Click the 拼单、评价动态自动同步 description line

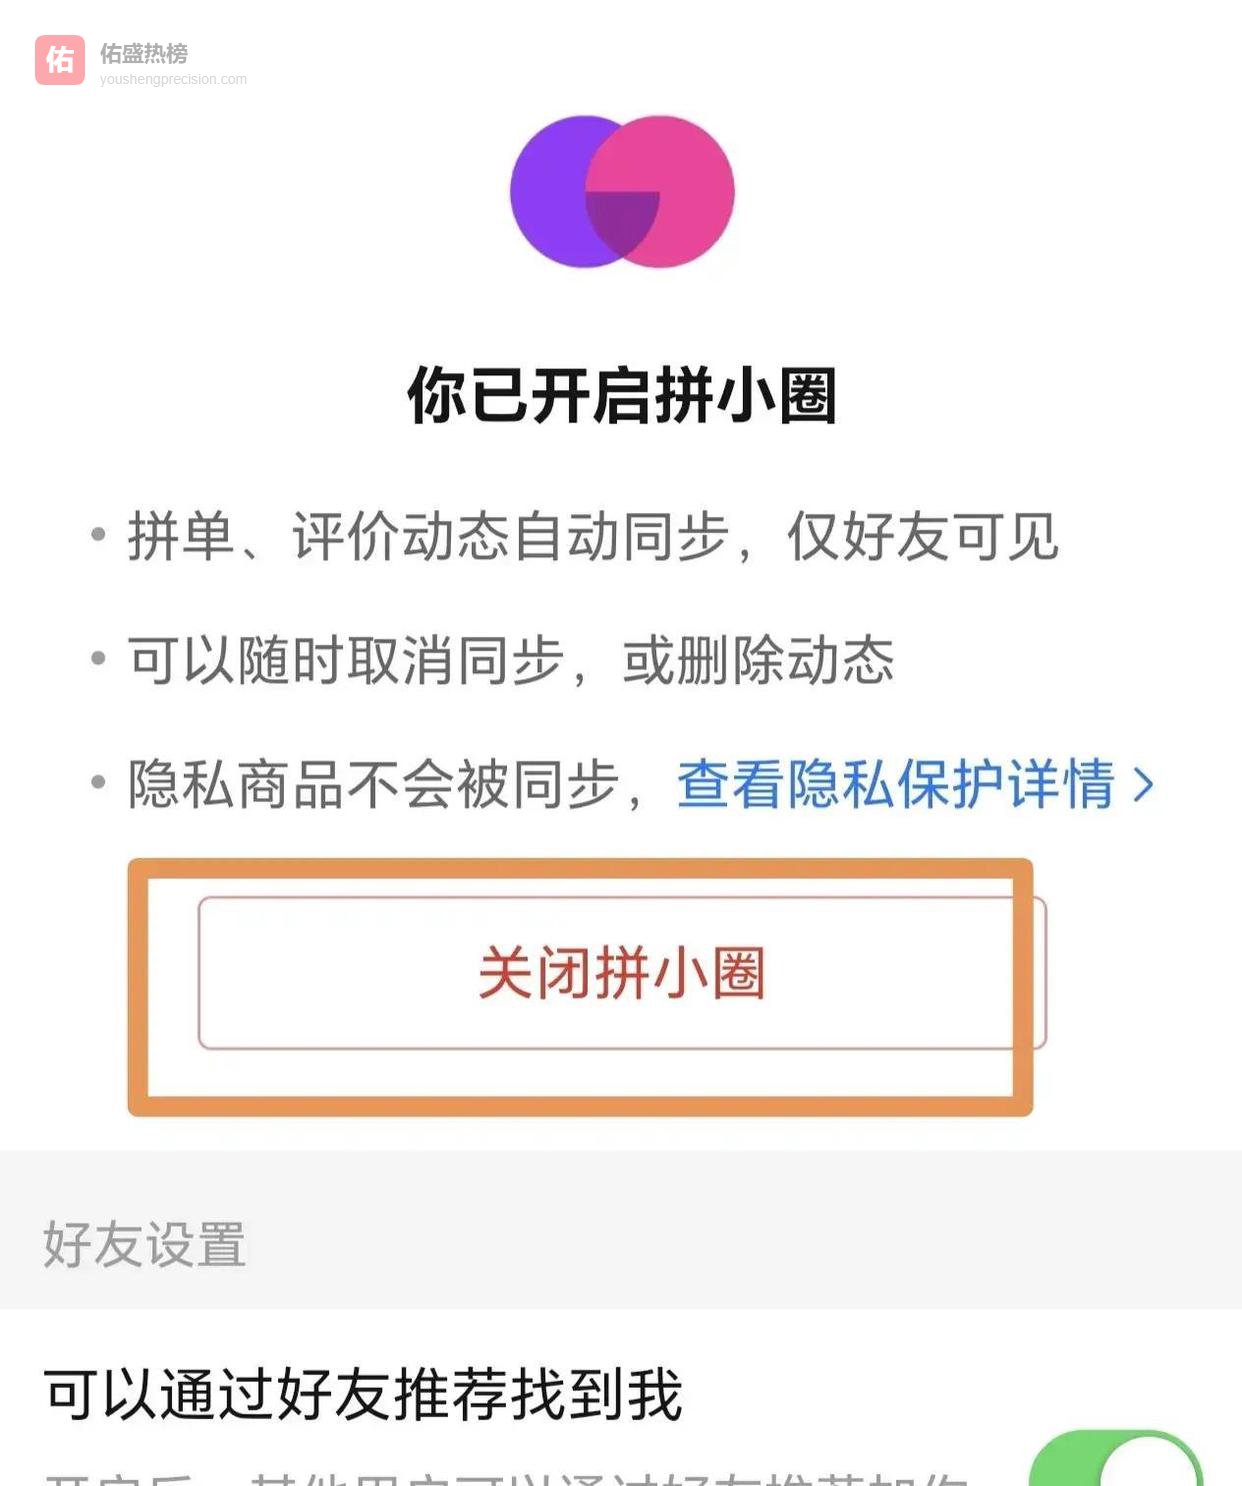click(x=592, y=536)
